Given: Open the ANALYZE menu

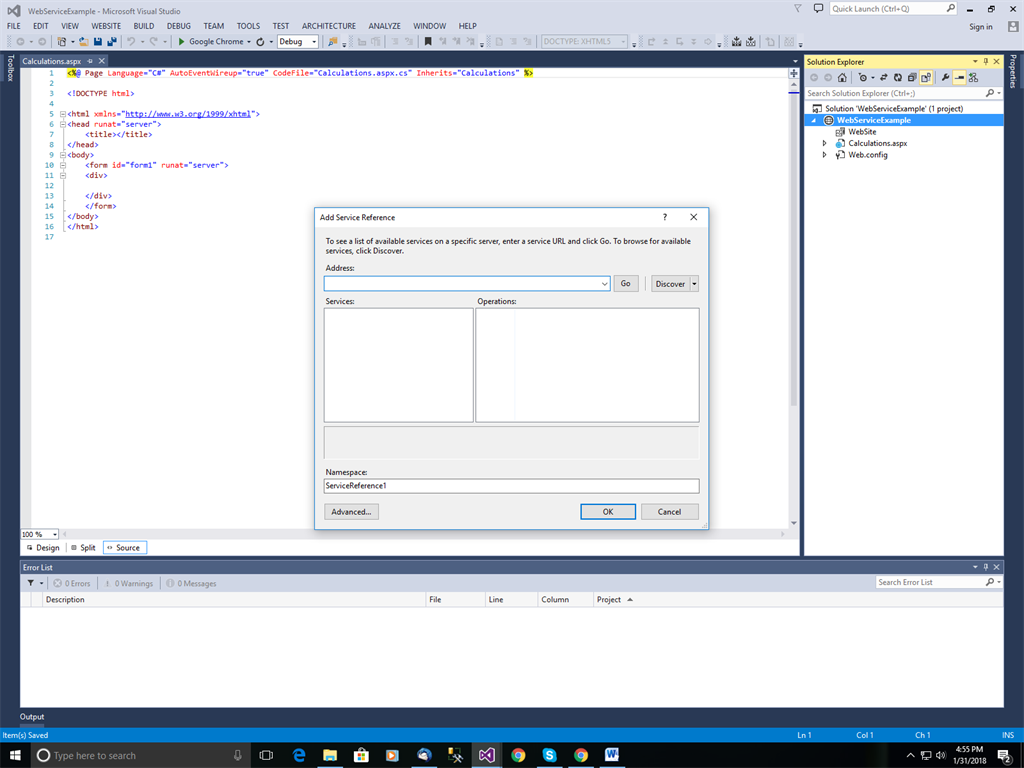Looking at the screenshot, I should tap(384, 26).
